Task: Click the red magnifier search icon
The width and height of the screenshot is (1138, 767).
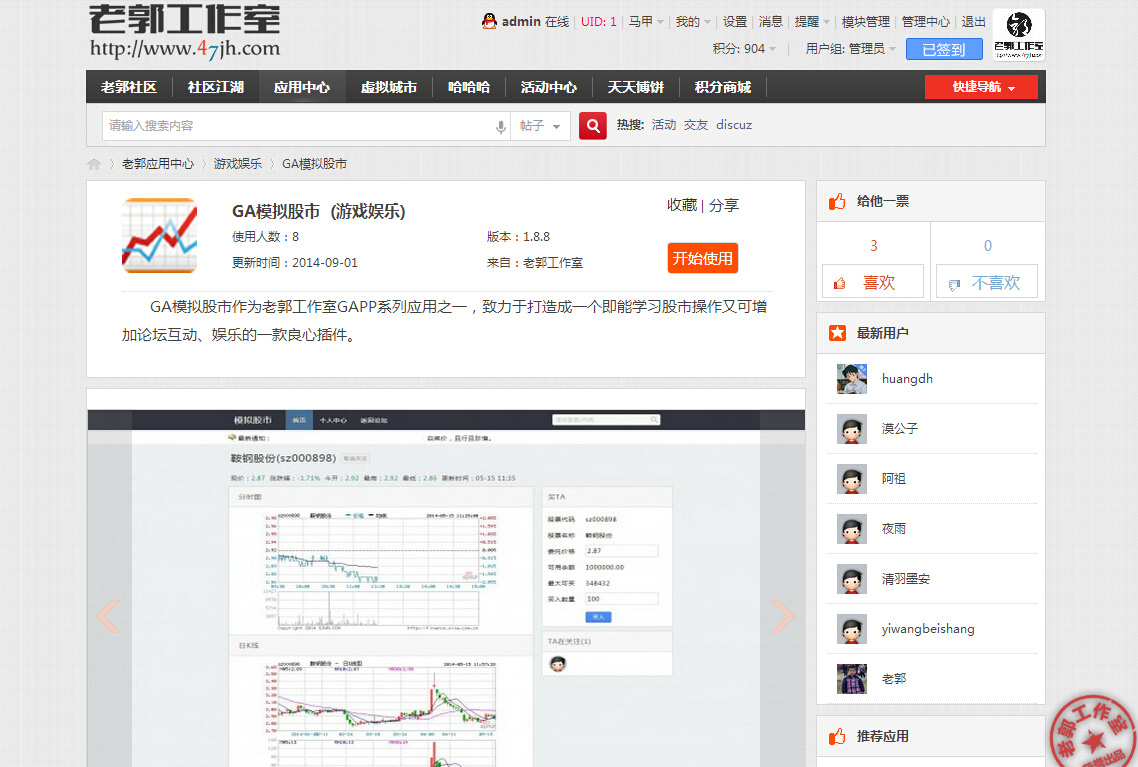Action: [x=592, y=127]
